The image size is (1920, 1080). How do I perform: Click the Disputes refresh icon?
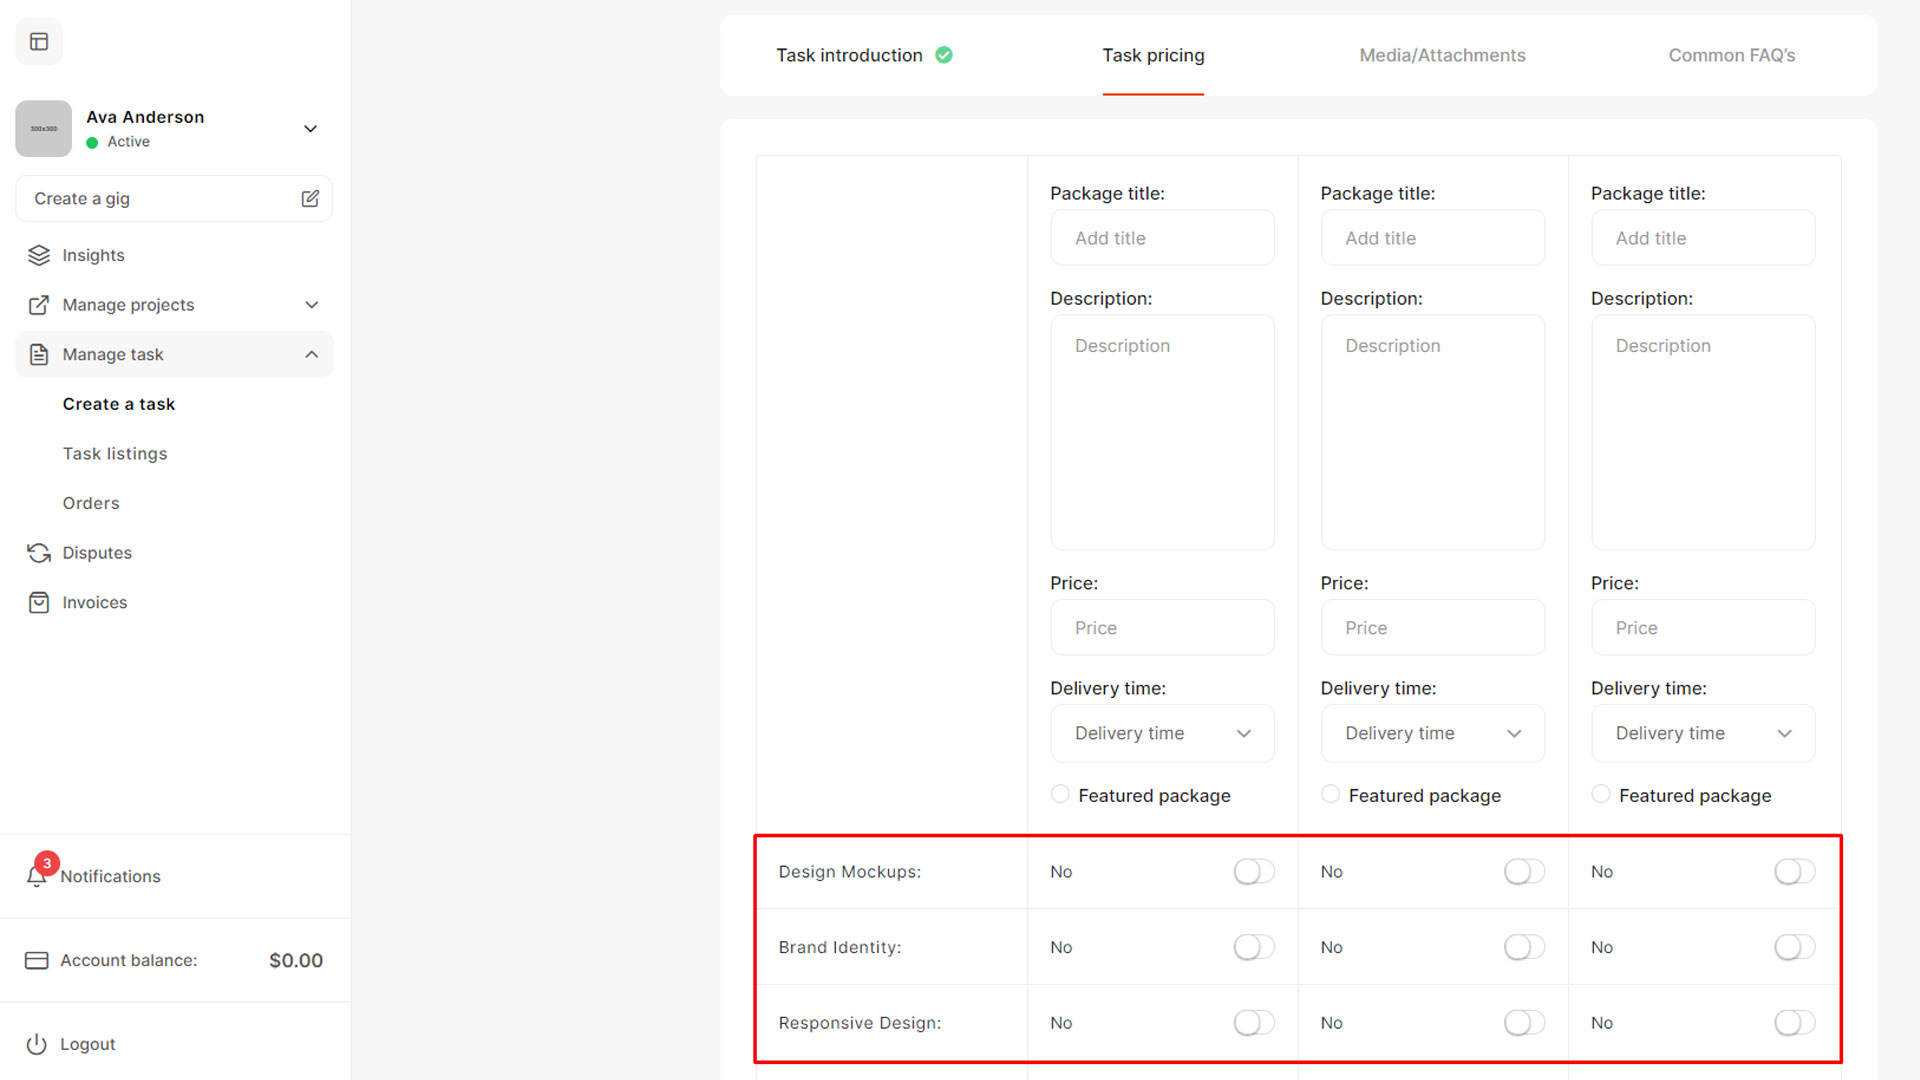[39, 553]
